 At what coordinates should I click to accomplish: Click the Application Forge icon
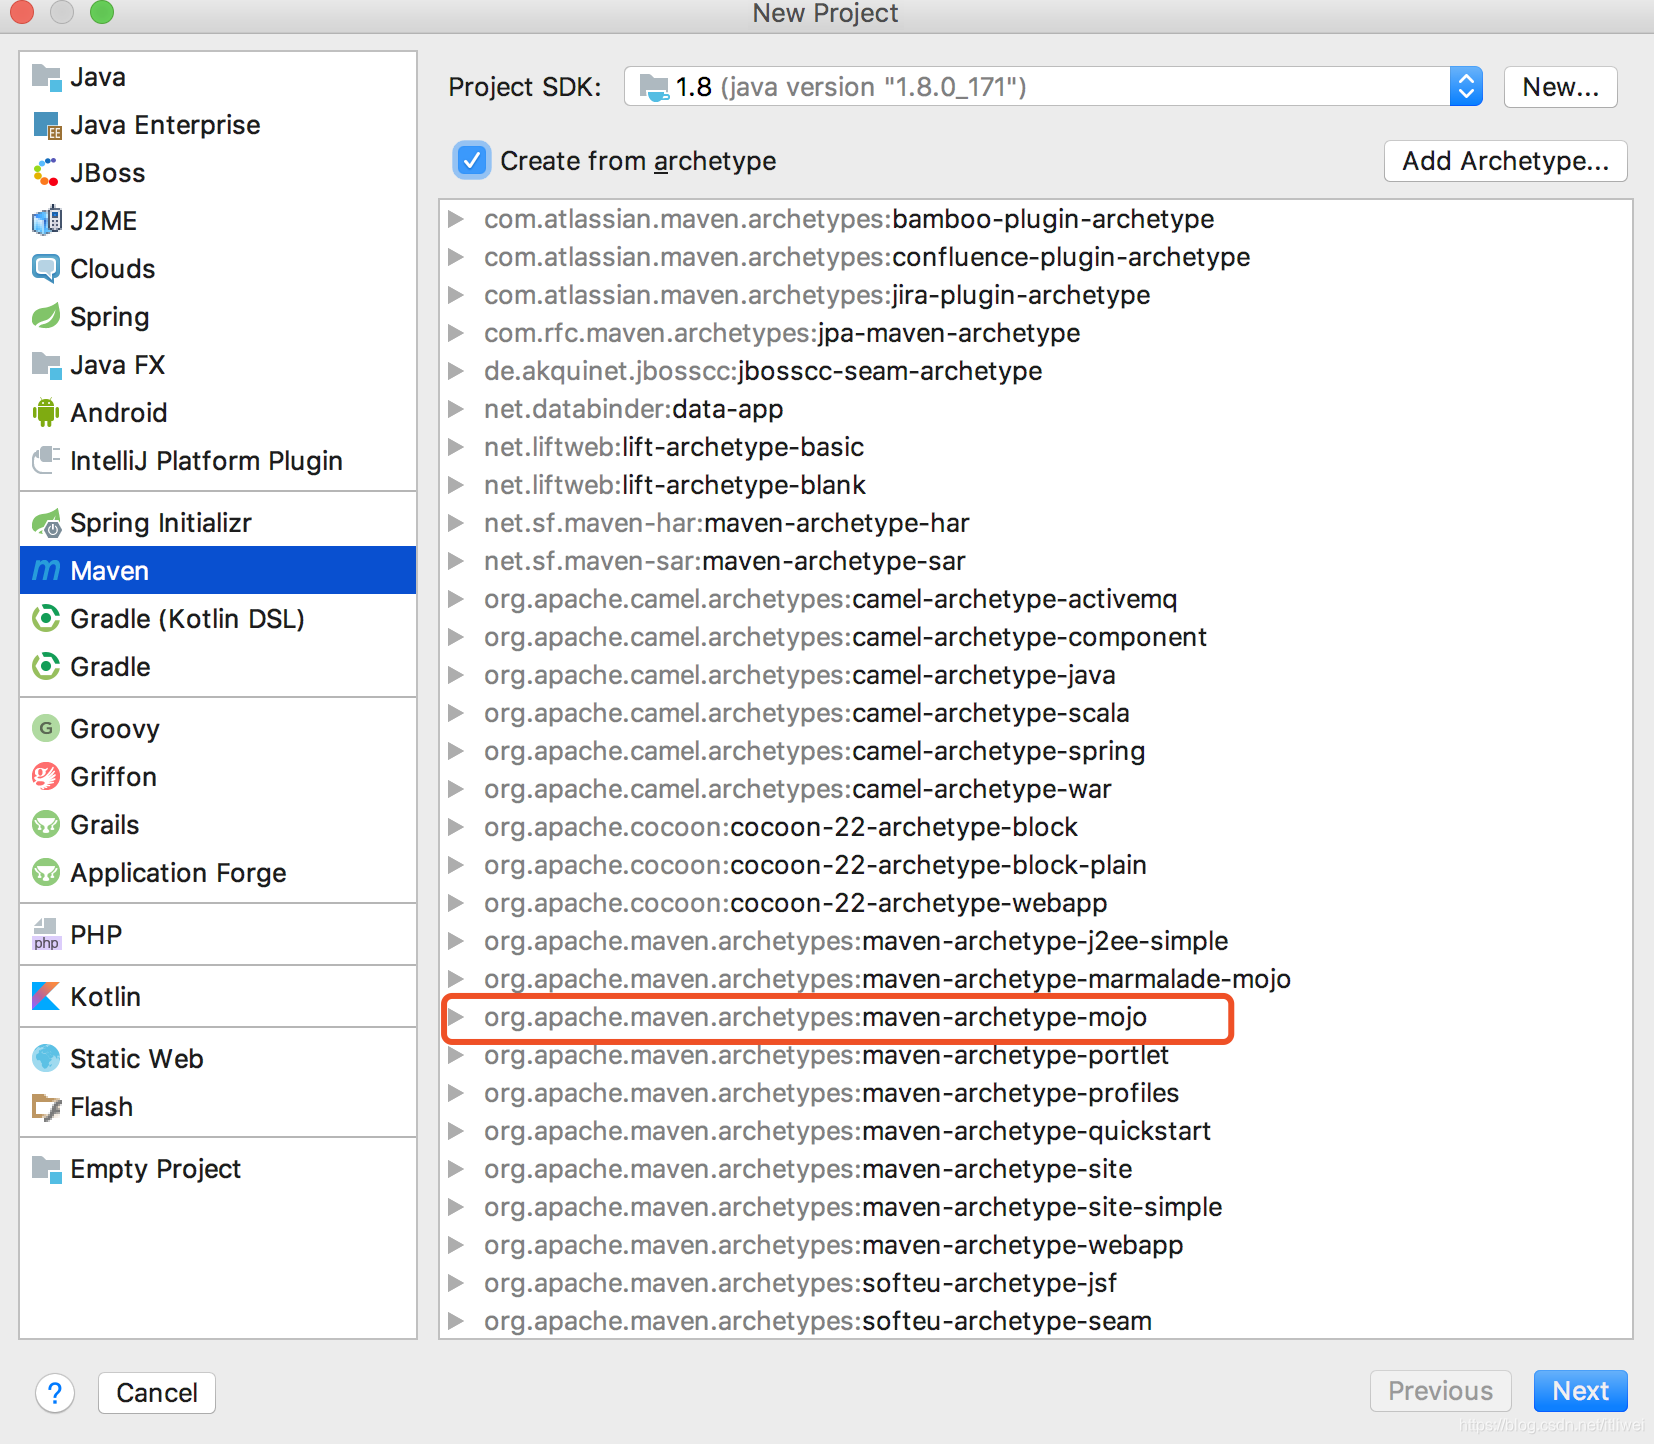[46, 873]
